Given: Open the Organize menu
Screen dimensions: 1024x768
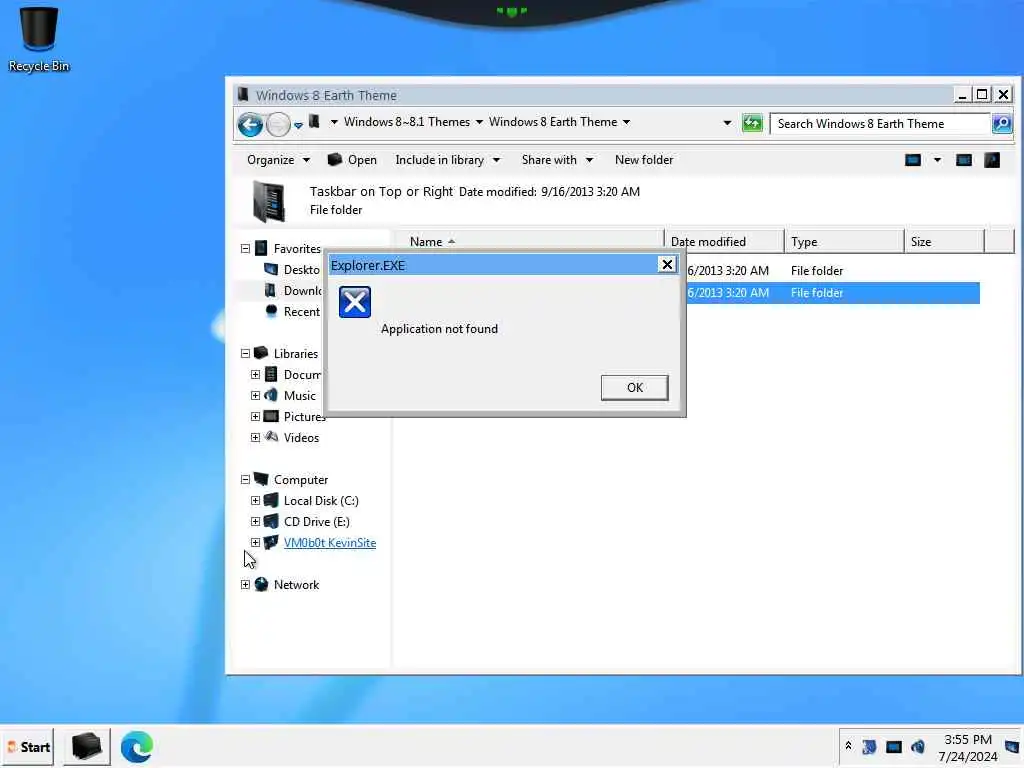Looking at the screenshot, I should tap(278, 160).
